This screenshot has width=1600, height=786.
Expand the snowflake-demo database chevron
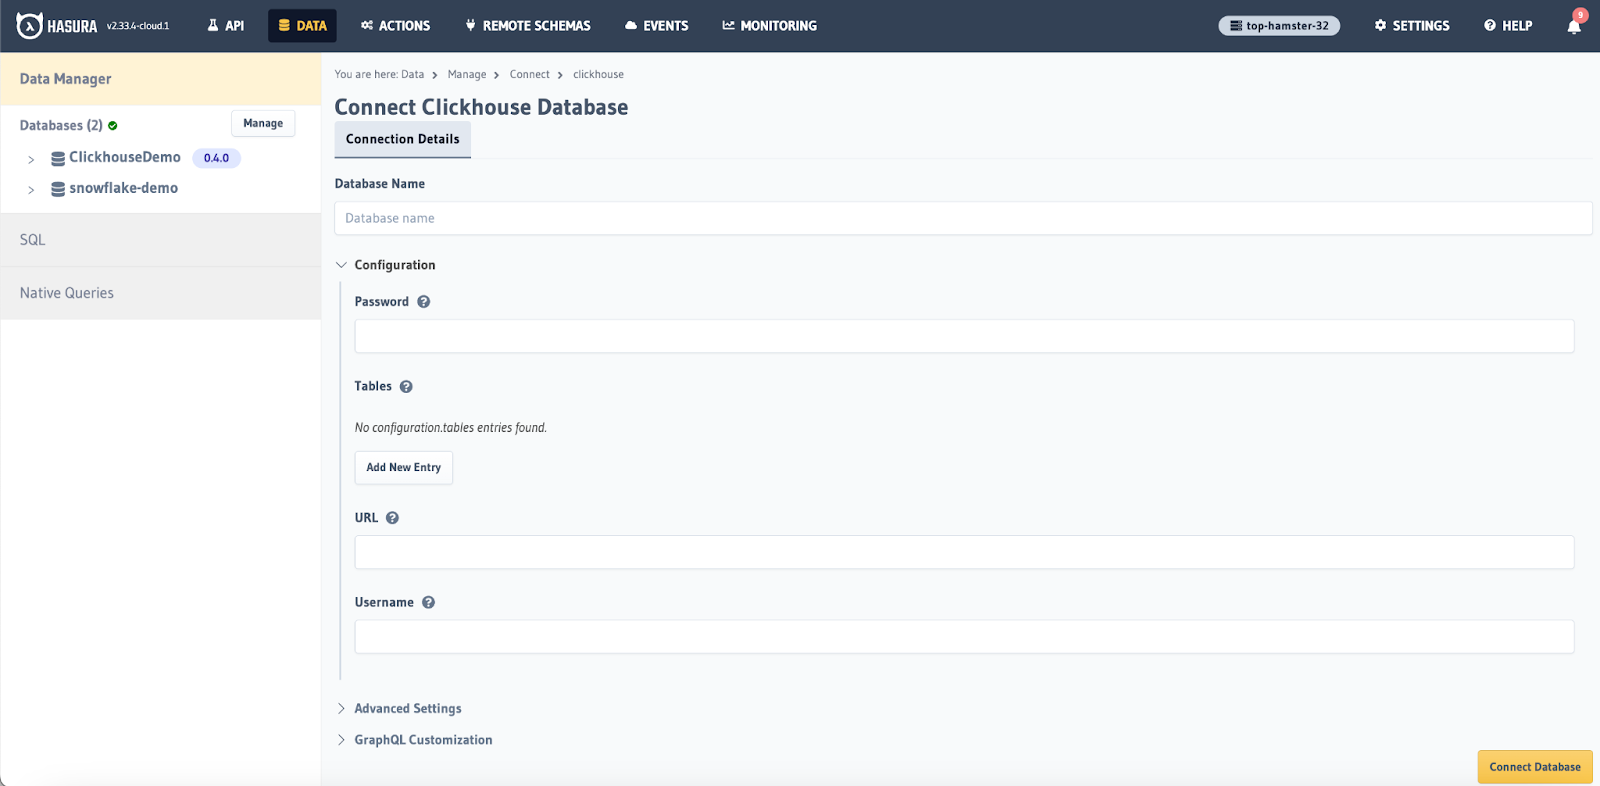coord(31,189)
